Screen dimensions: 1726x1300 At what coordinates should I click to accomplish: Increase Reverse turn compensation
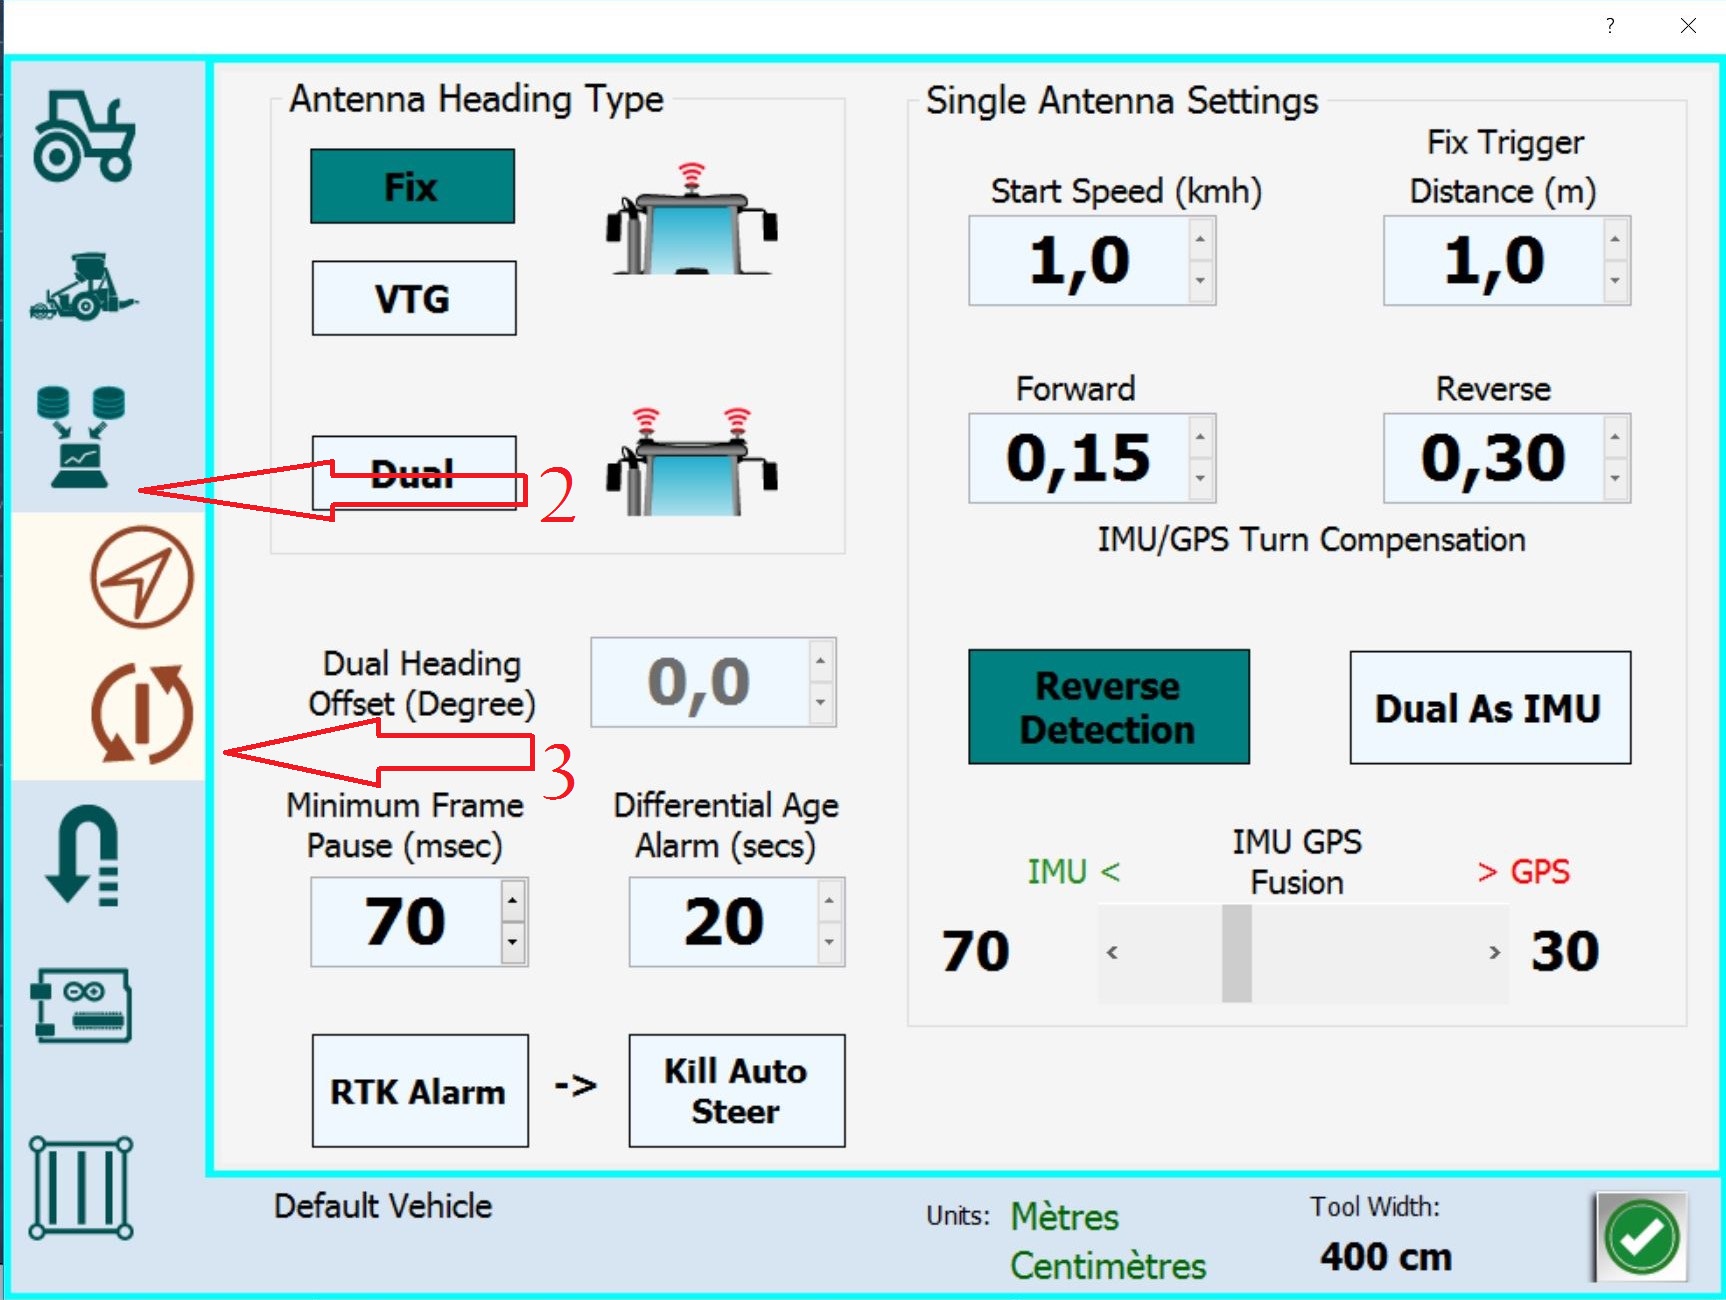click(x=1615, y=437)
